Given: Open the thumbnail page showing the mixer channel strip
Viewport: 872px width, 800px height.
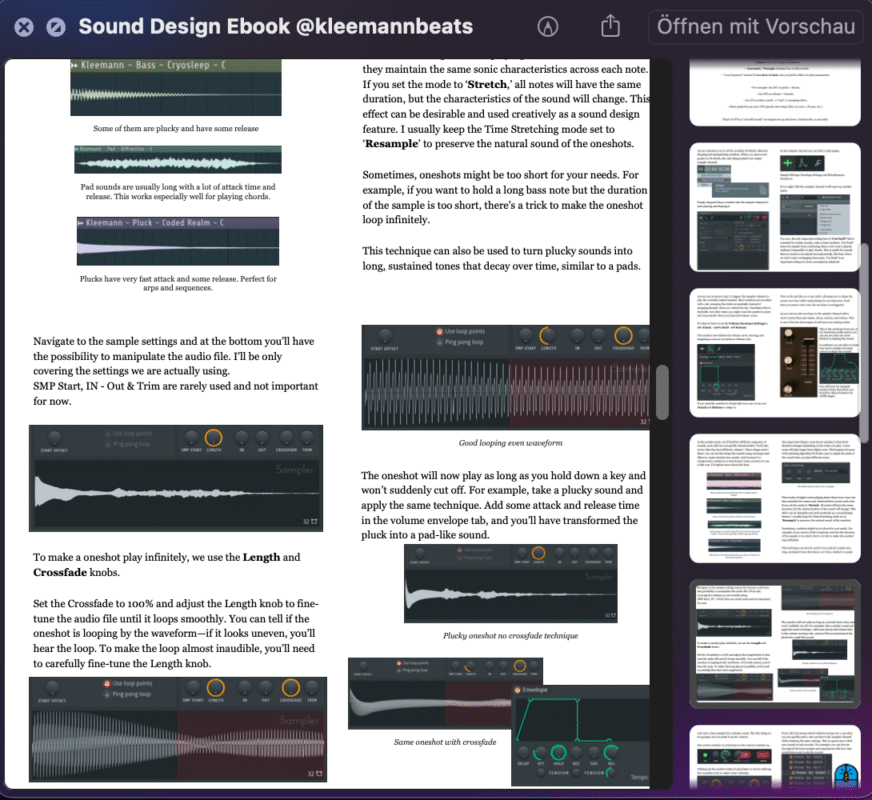Looking at the screenshot, I should (774, 352).
